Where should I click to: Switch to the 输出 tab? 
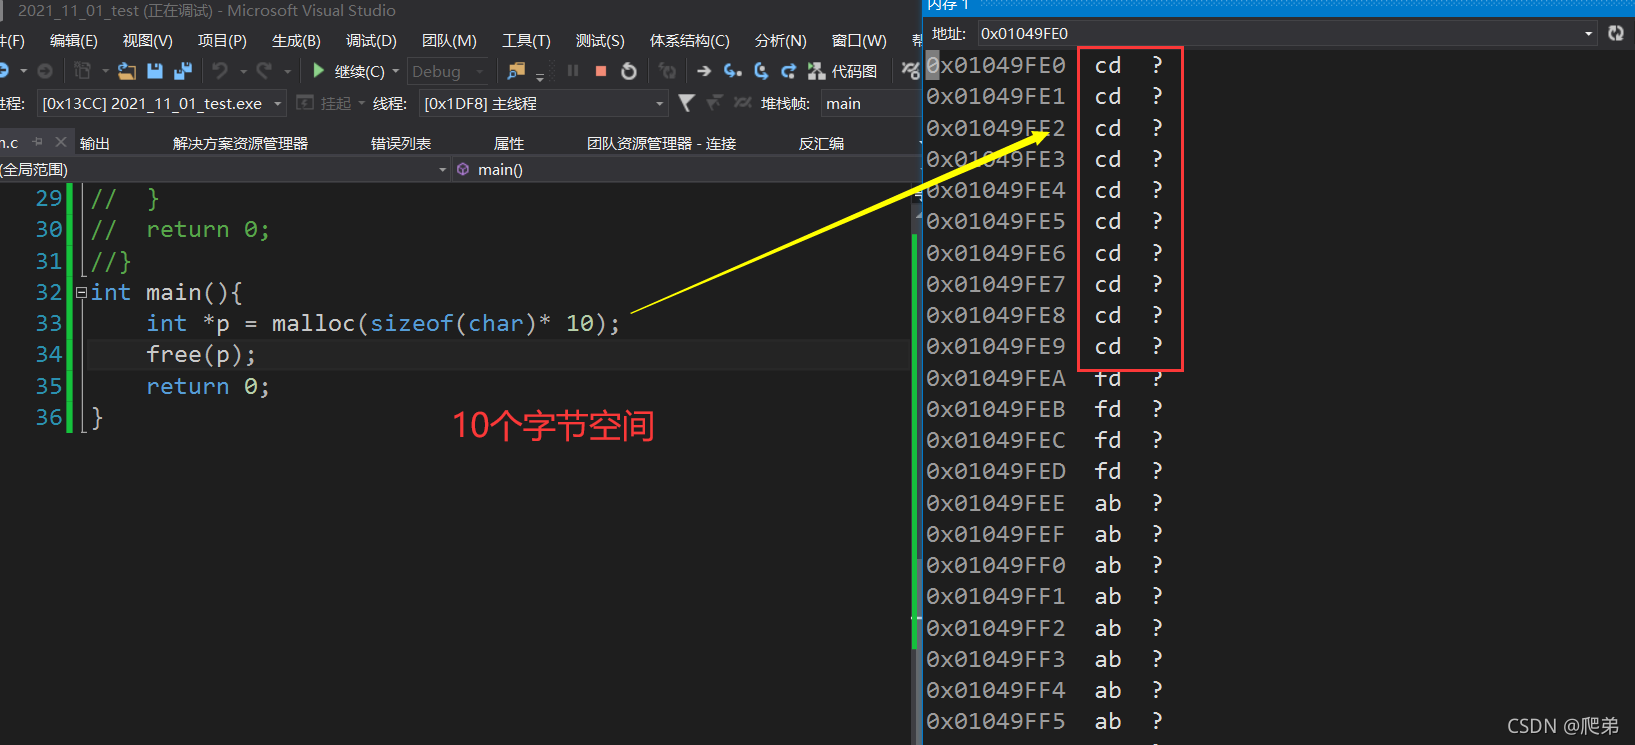95,143
